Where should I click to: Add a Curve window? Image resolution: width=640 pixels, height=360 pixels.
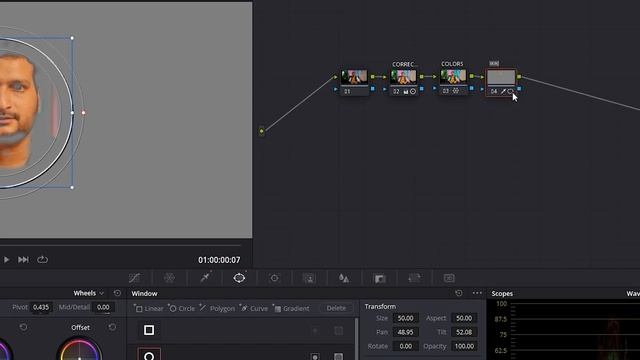(254, 308)
